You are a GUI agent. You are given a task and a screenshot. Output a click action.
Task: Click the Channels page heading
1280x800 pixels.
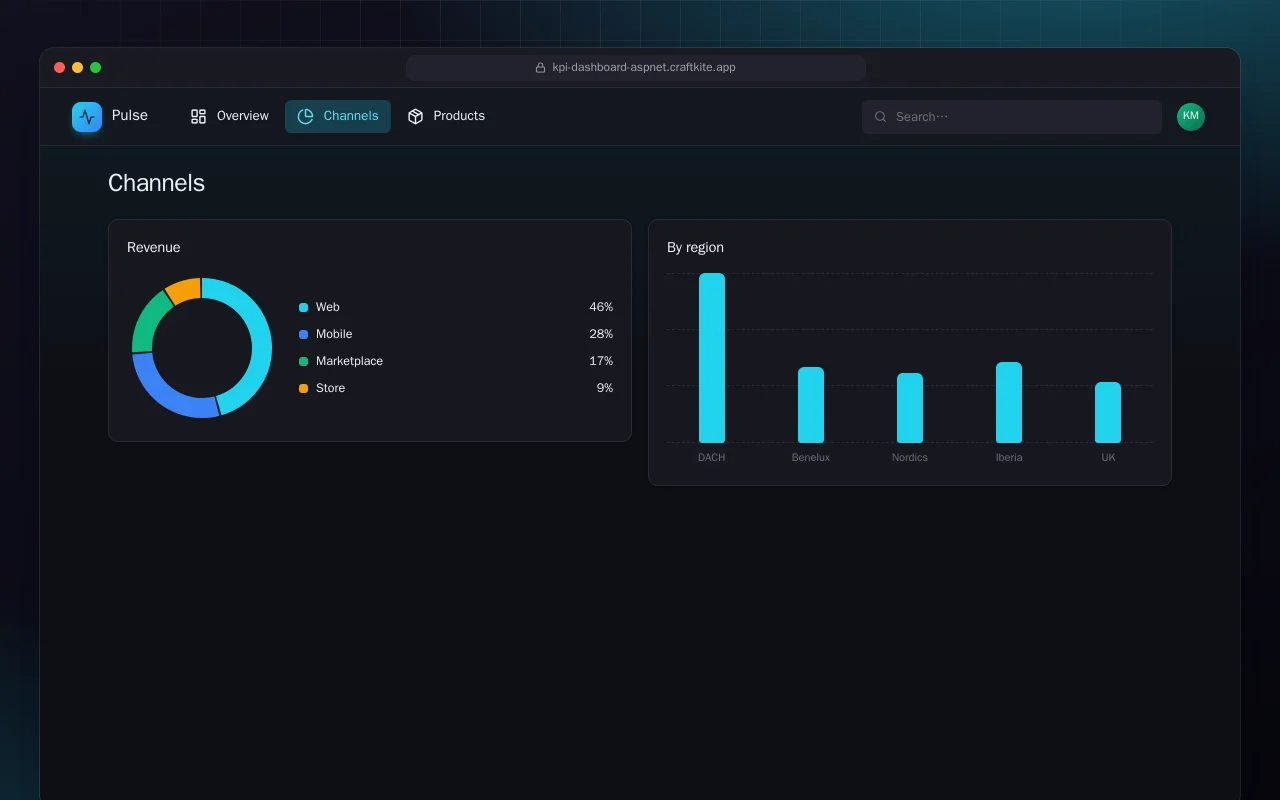tap(156, 183)
